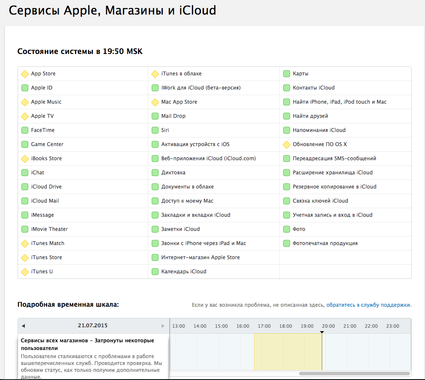Click 'Резервное копирование в iCloud' text
The height and width of the screenshot is (380, 425).
334,187
